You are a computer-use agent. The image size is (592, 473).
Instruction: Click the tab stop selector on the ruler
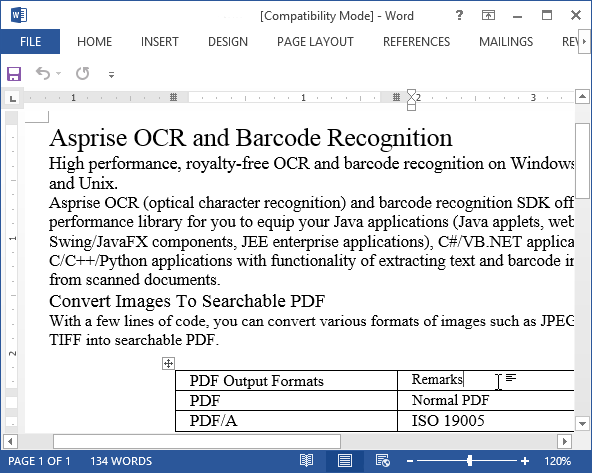click(x=13, y=99)
